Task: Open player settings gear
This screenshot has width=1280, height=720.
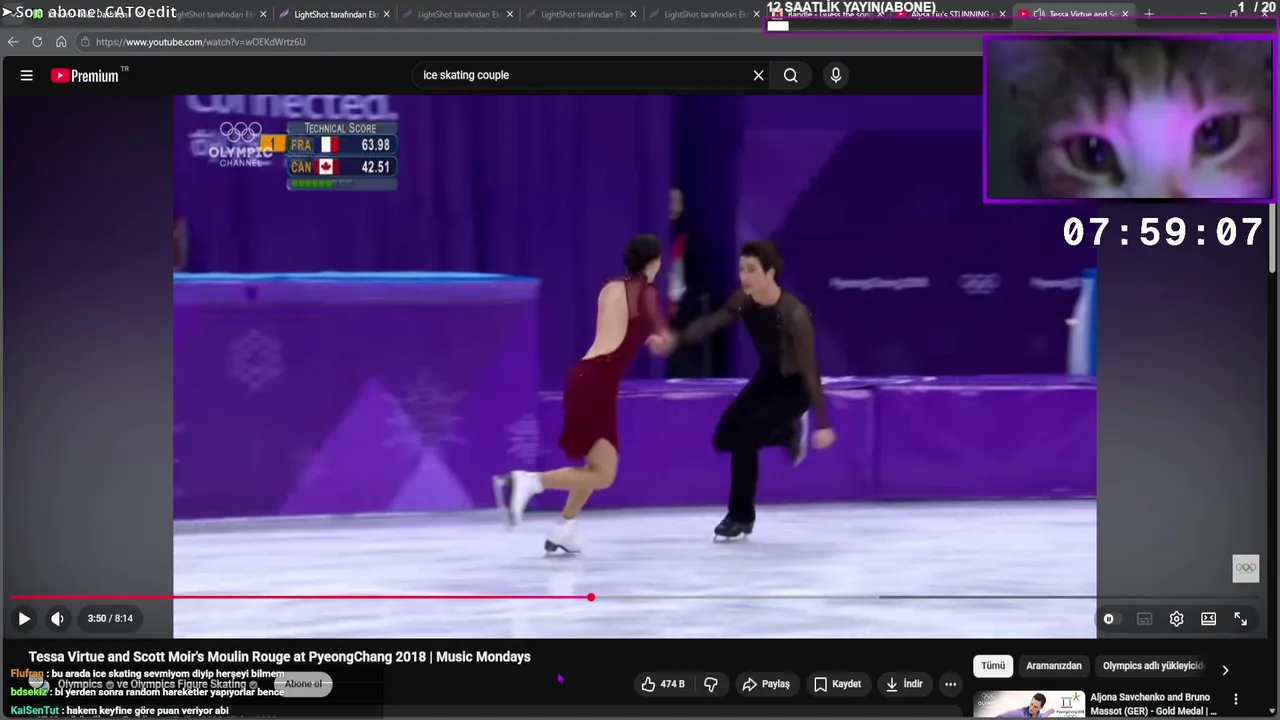Action: 1177,619
